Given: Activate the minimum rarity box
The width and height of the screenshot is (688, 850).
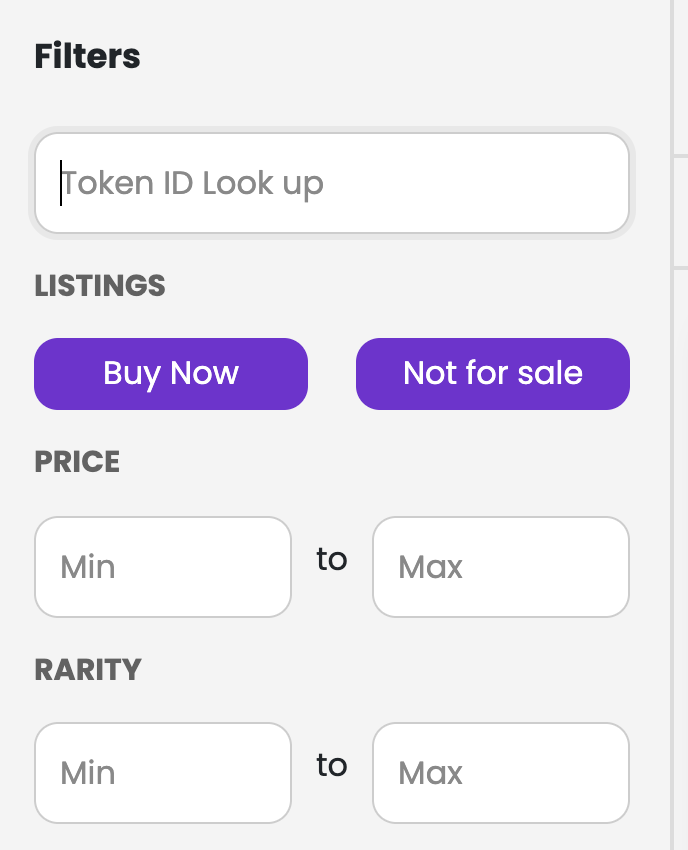Looking at the screenshot, I should click(163, 773).
